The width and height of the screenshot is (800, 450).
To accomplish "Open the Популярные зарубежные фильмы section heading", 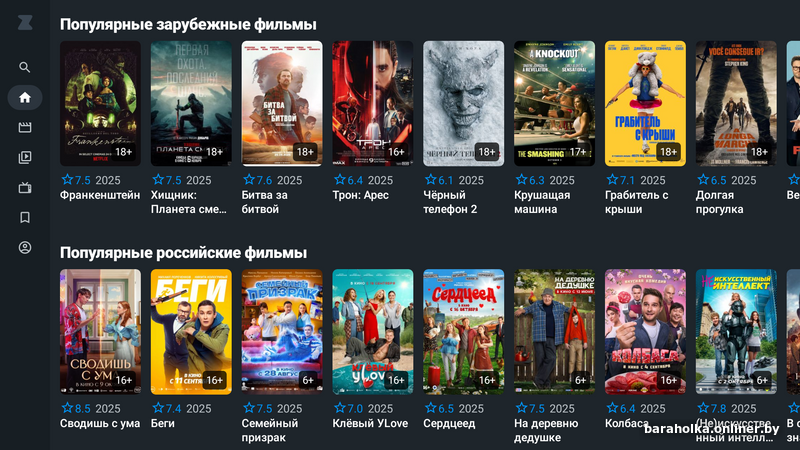I will coord(188,24).
